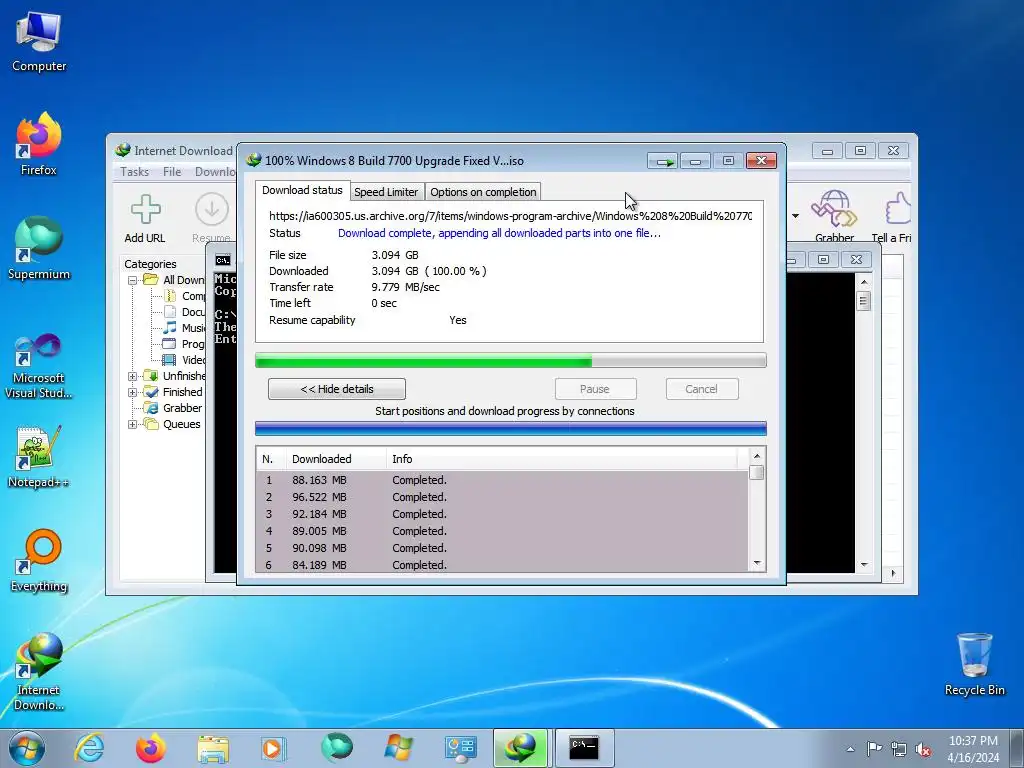Click the Info column header
This screenshot has height=768, width=1024.
pyautogui.click(x=562, y=459)
